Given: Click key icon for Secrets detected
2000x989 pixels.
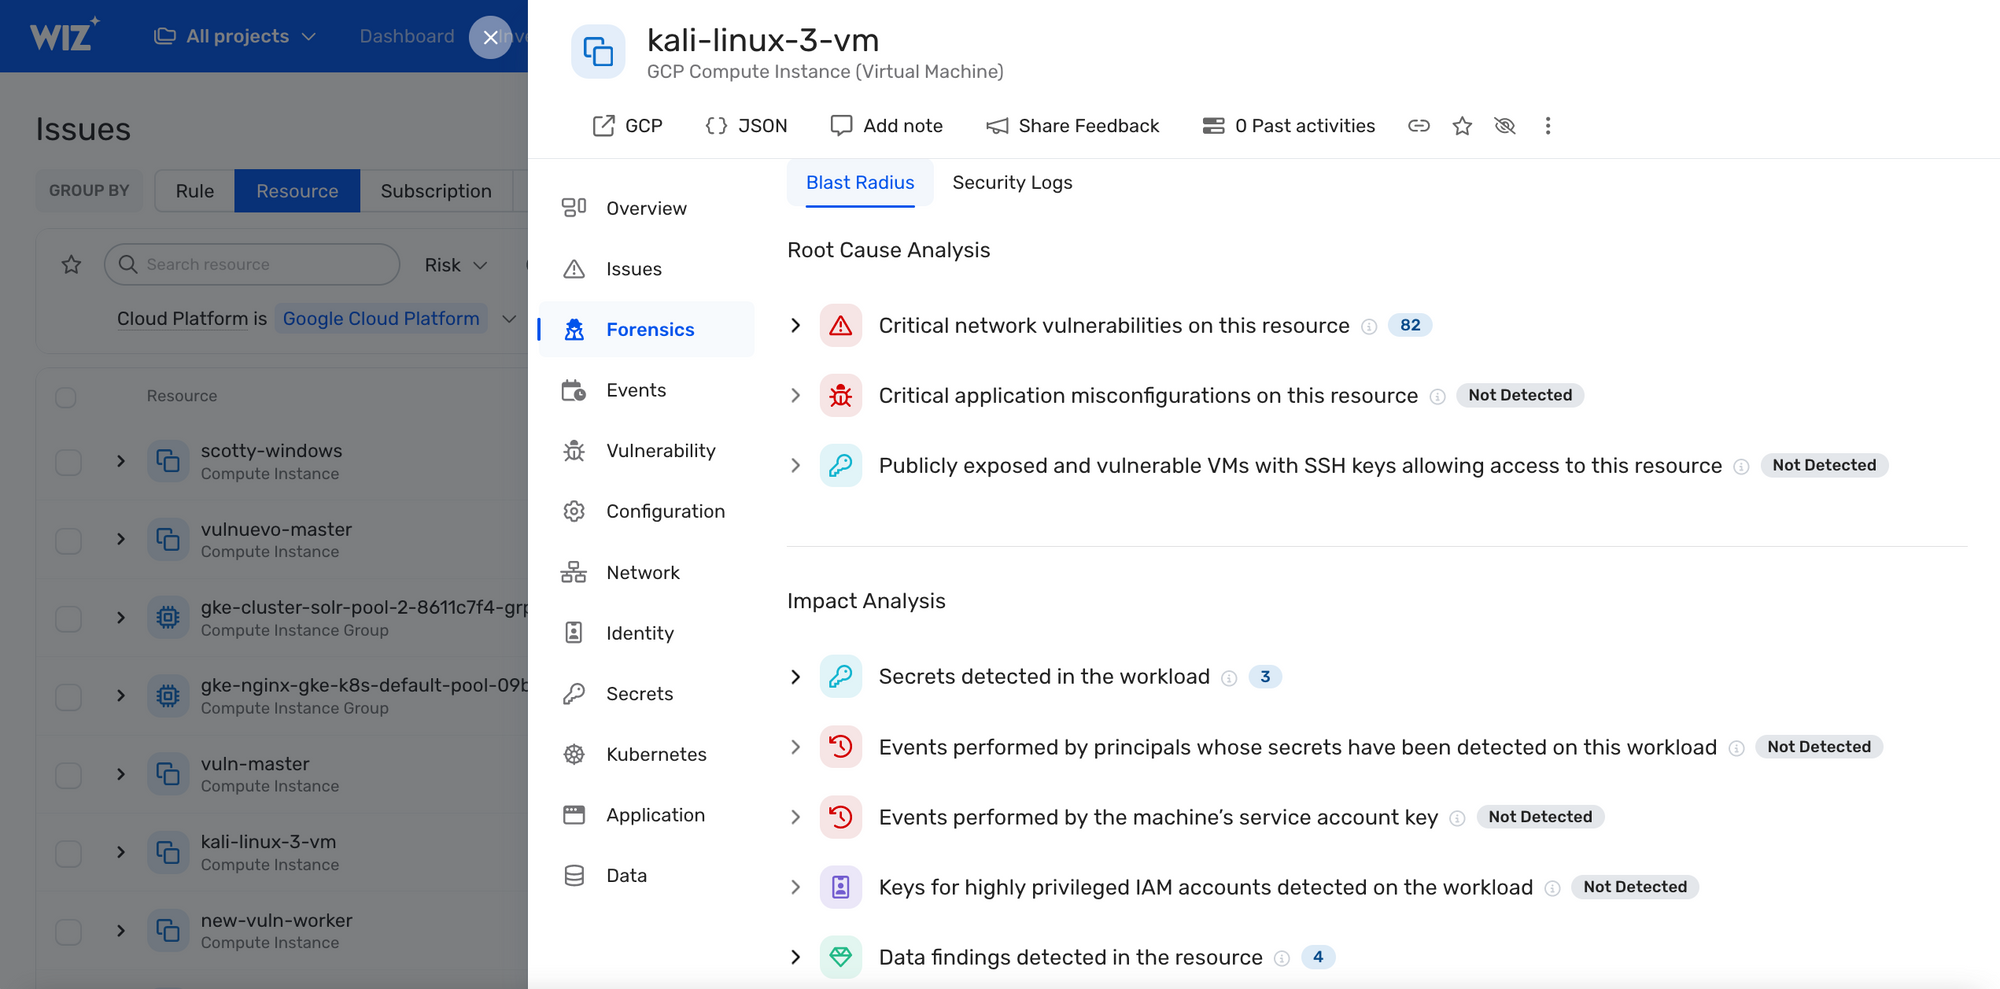Looking at the screenshot, I should coord(841,677).
